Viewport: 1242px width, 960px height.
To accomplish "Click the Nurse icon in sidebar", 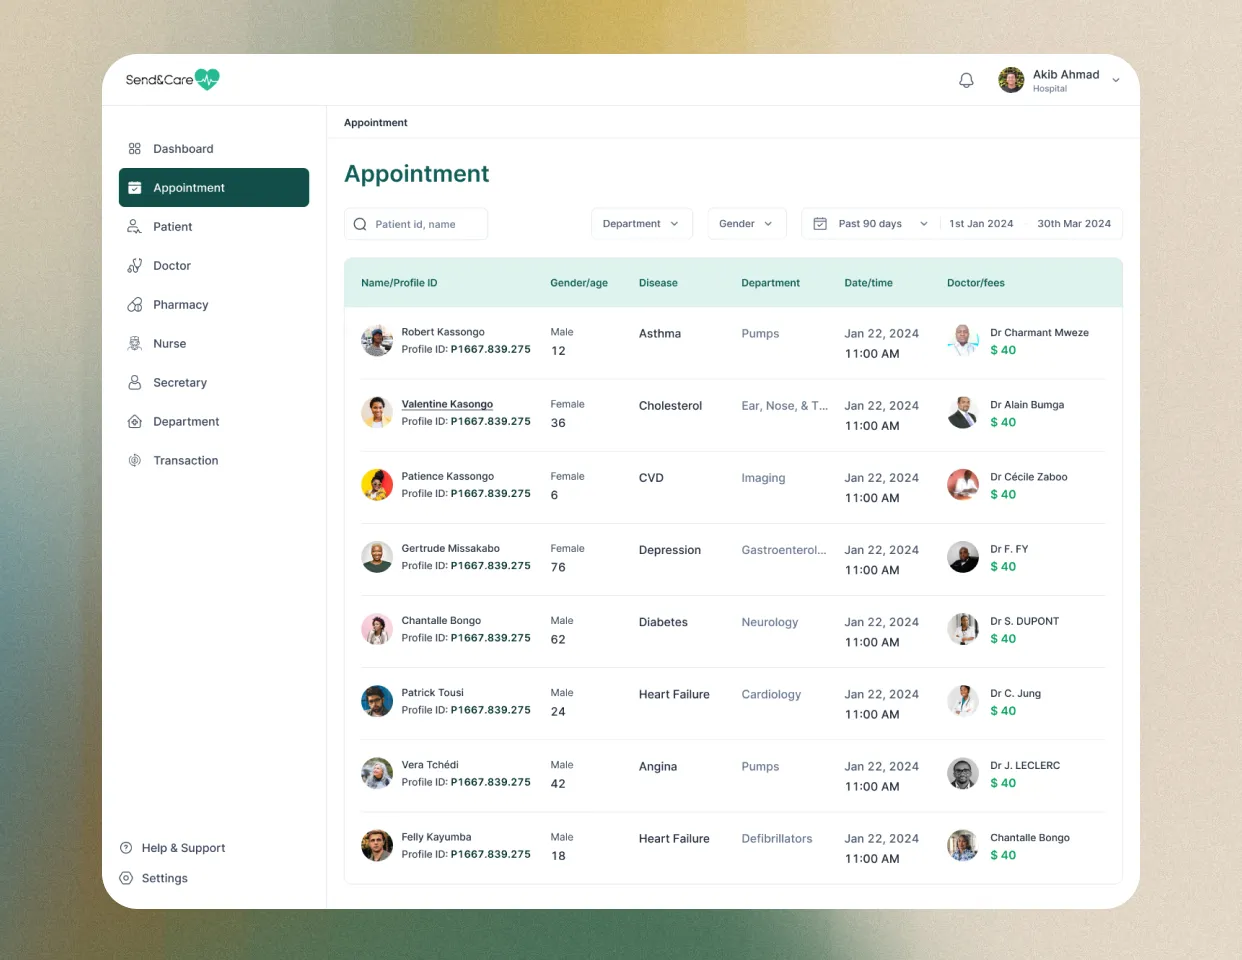I will point(134,344).
